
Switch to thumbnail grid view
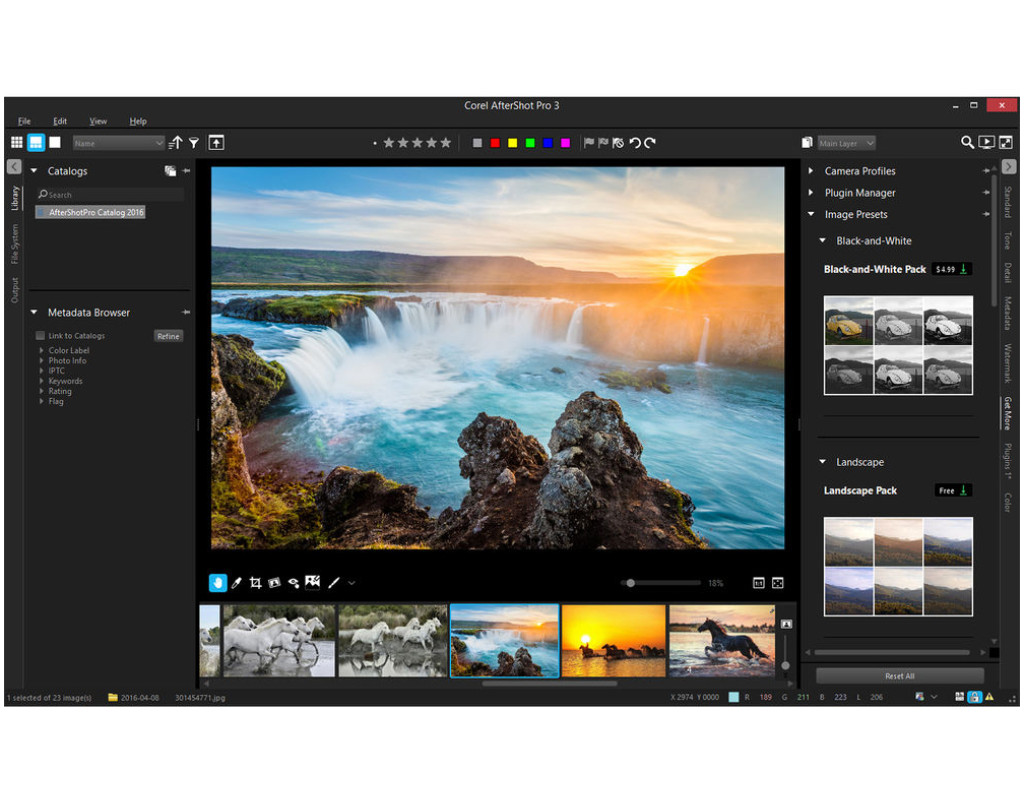pos(16,143)
